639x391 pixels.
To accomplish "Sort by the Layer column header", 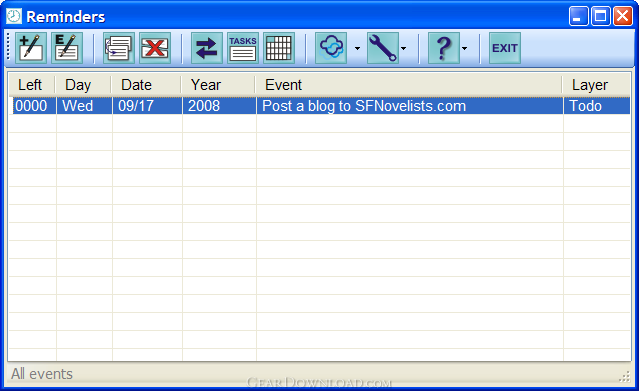I will pyautogui.click(x=596, y=85).
